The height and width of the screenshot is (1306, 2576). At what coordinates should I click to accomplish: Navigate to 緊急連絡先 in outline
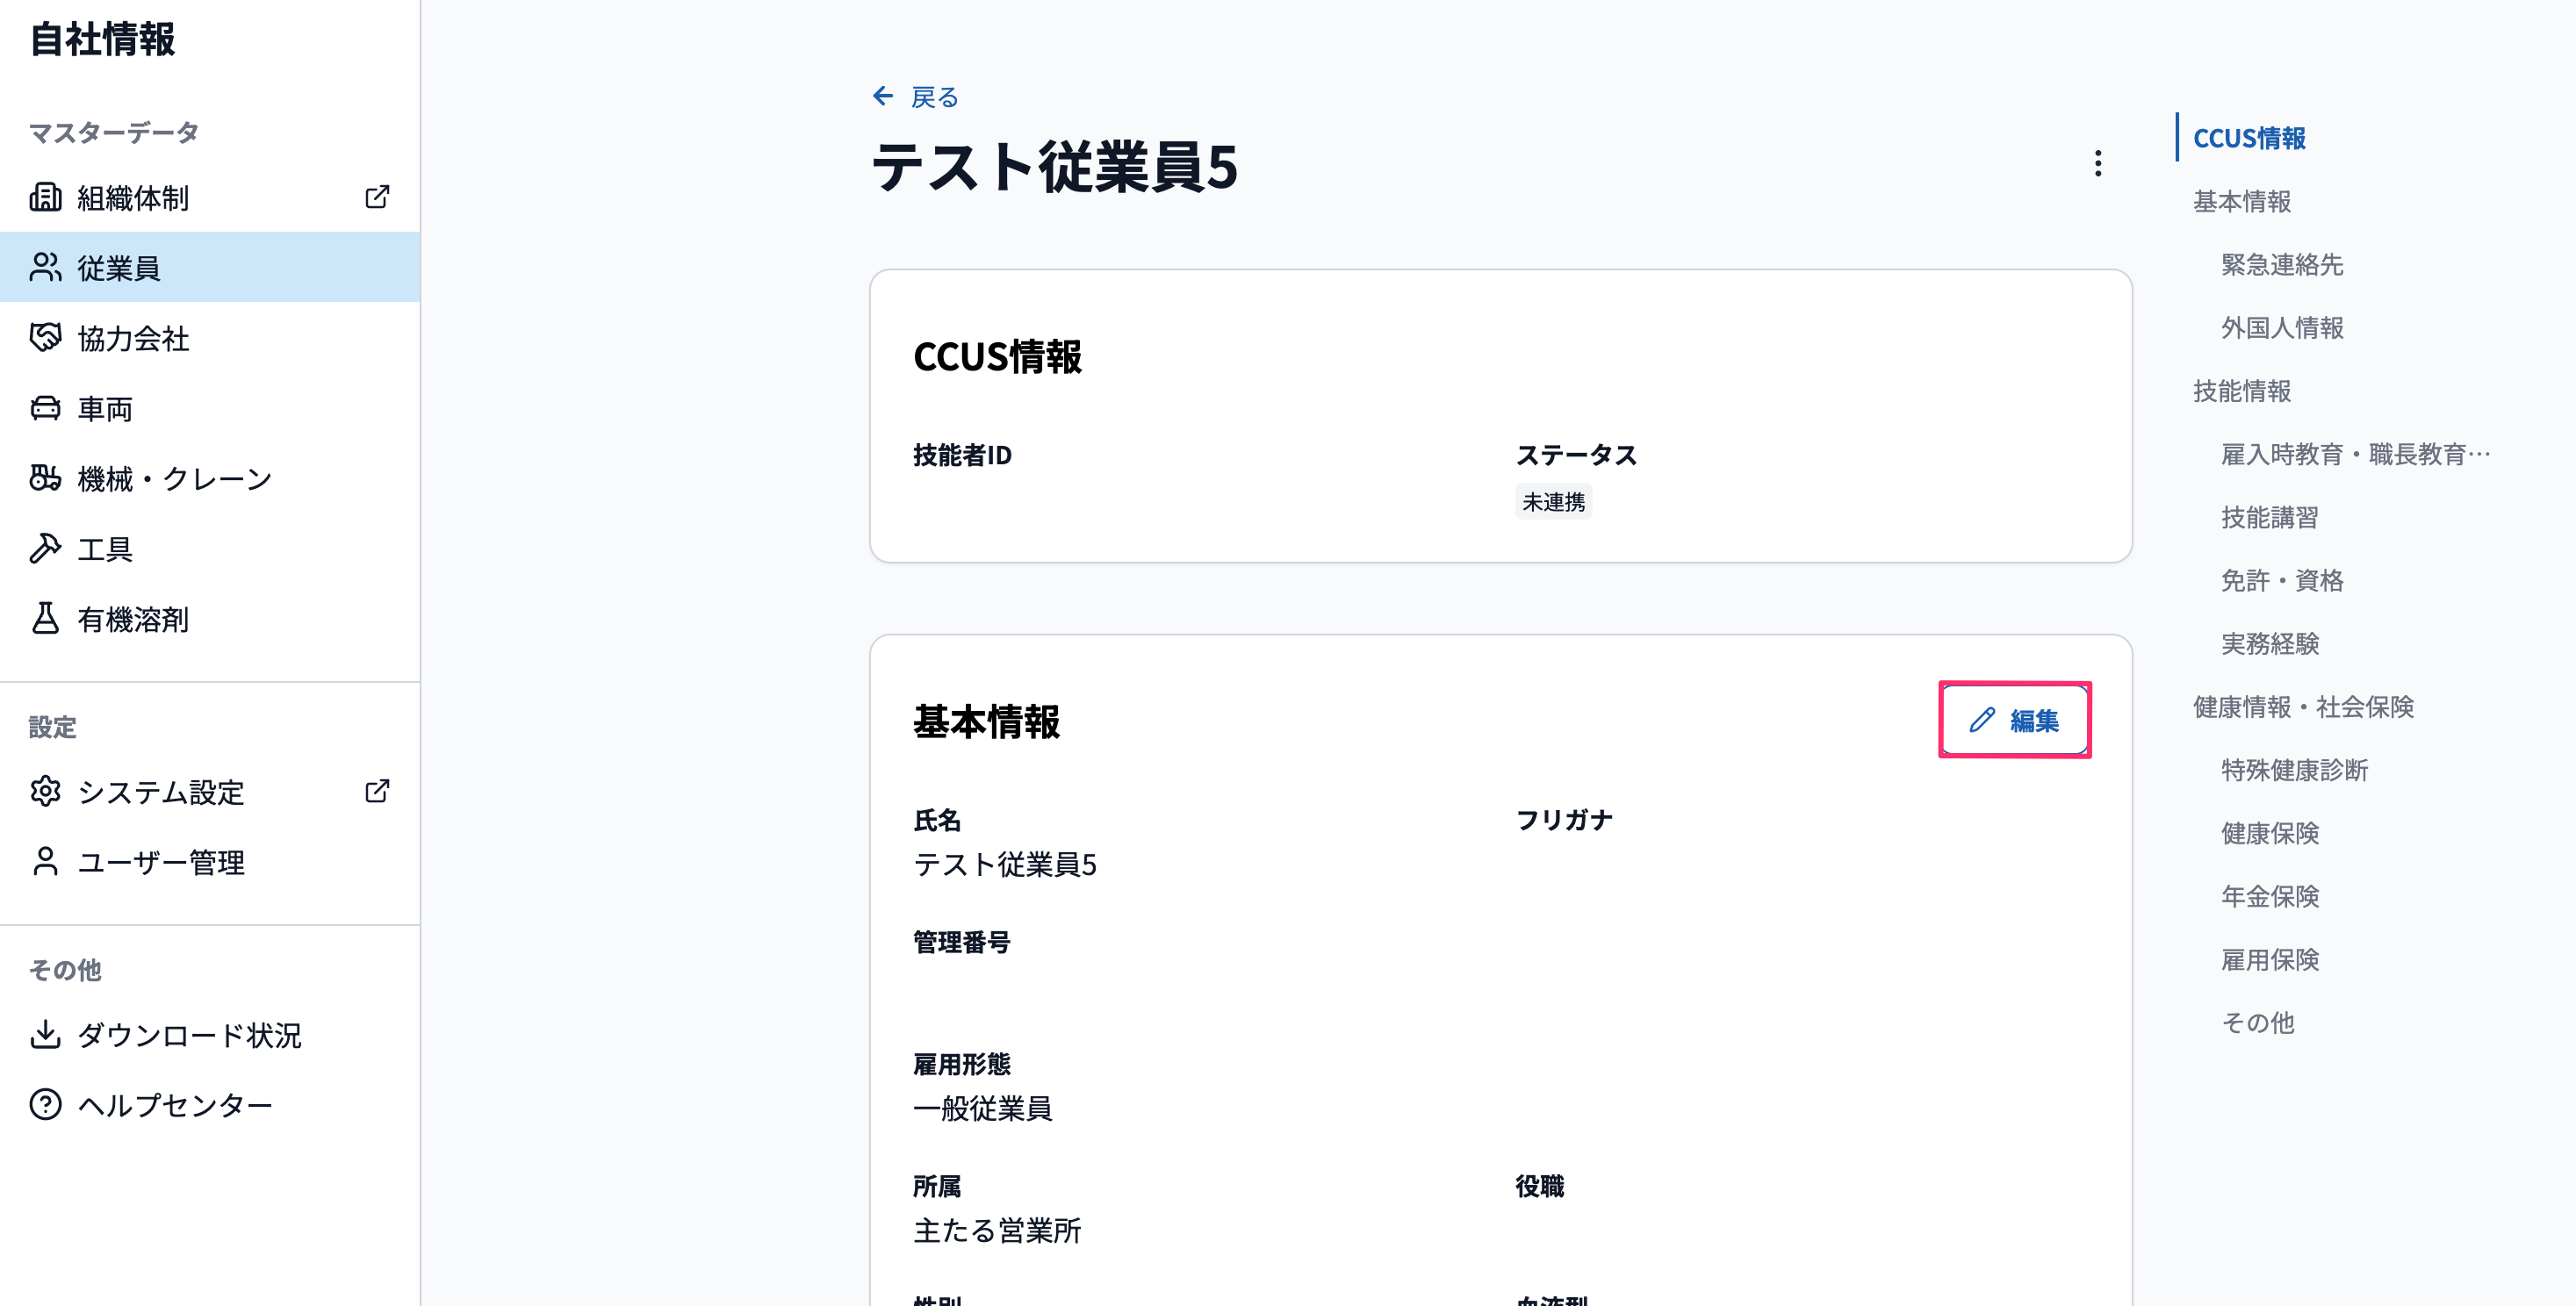[2282, 264]
